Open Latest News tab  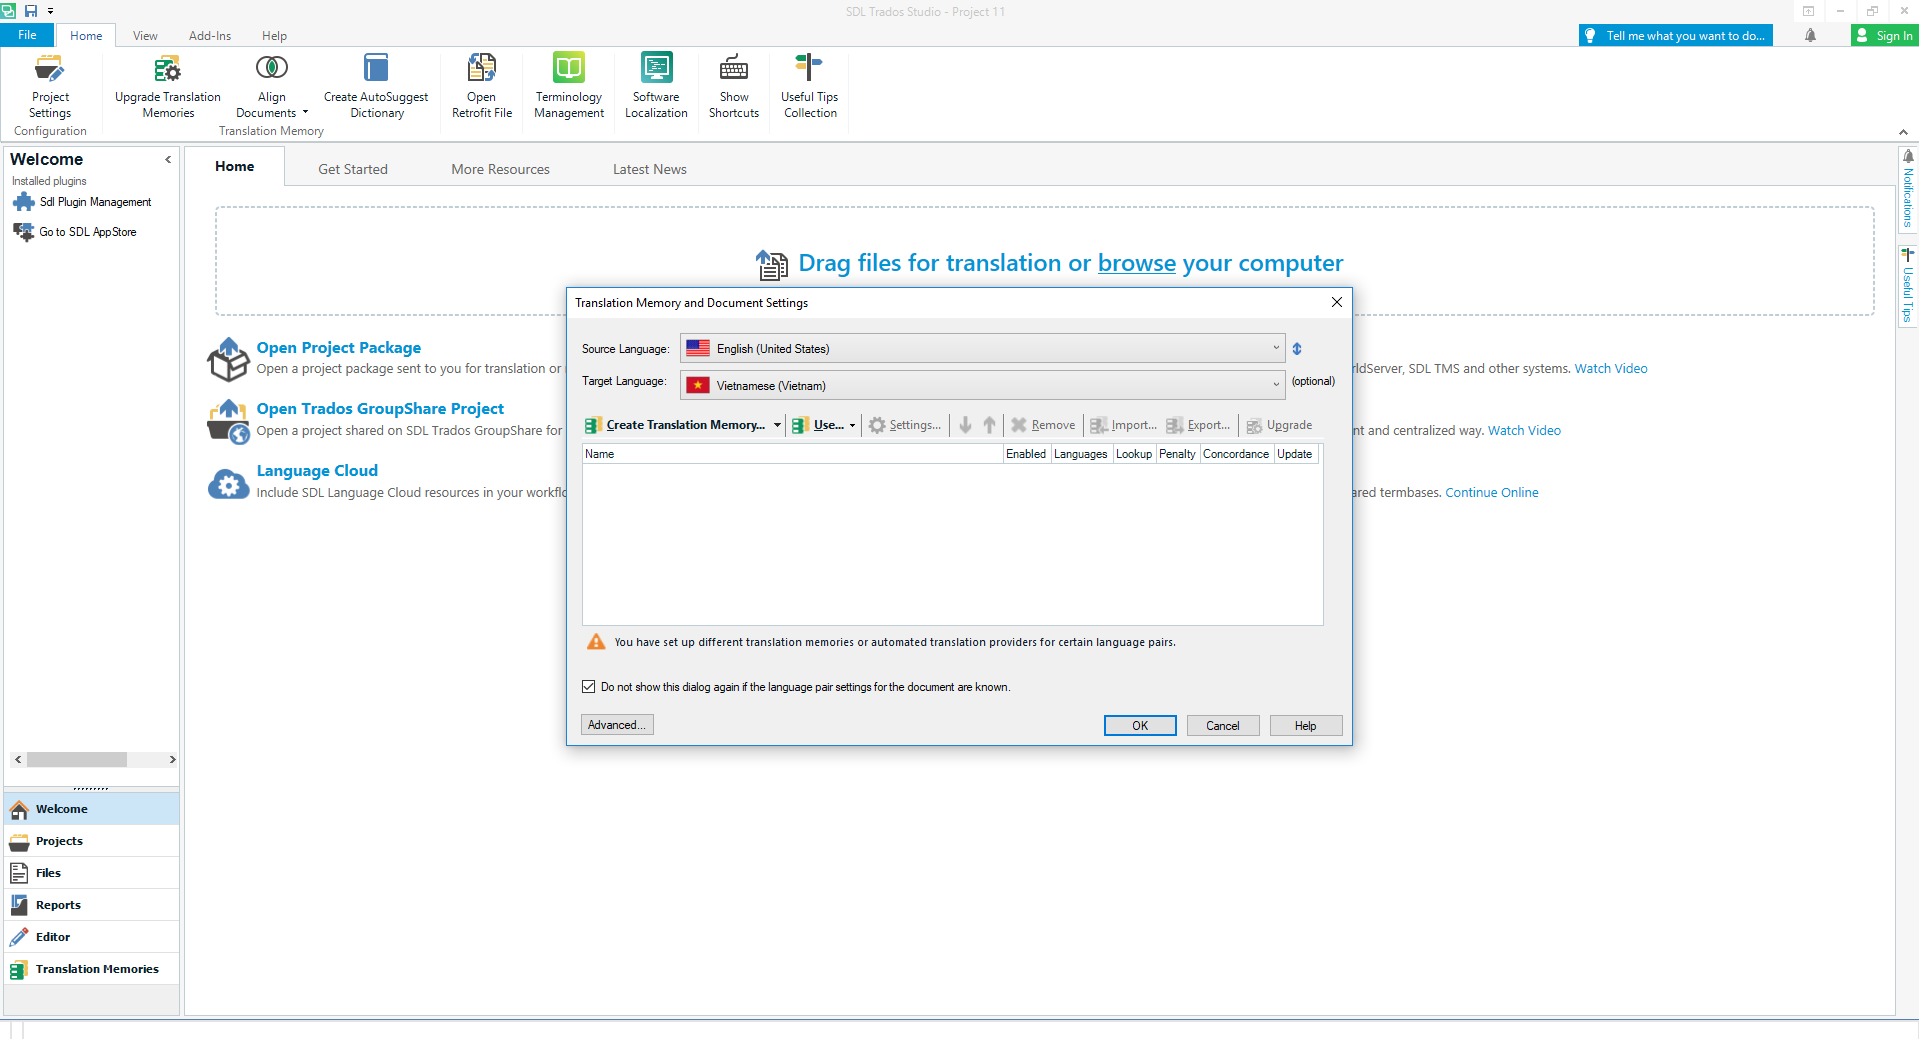click(x=650, y=169)
